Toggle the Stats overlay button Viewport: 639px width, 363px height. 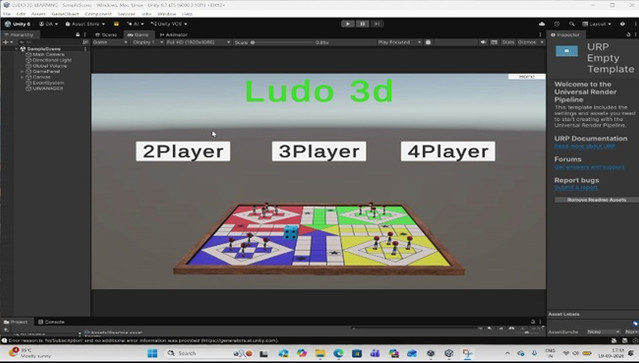click(x=508, y=42)
